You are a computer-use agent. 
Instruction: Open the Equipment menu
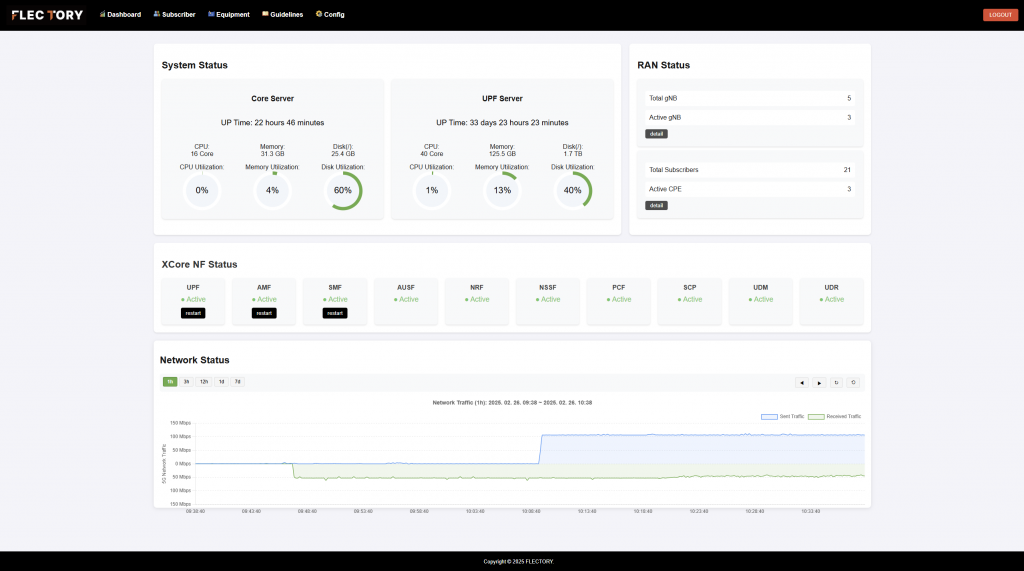229,14
